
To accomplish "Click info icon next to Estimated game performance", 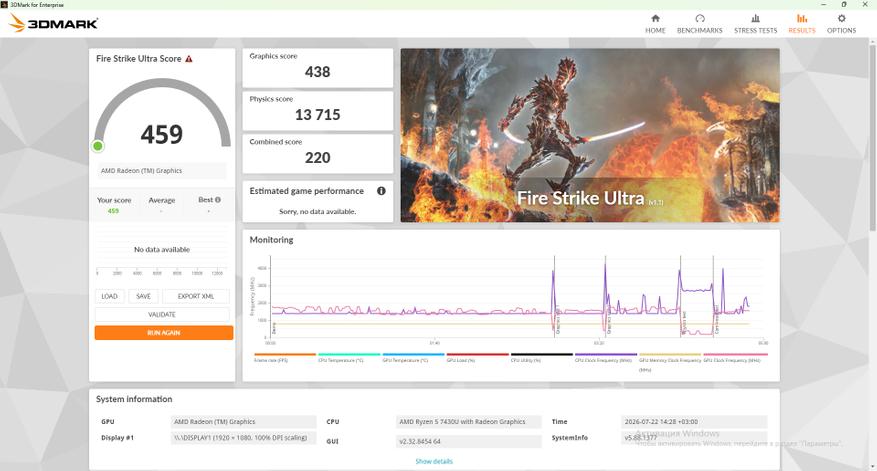I will 381,191.
